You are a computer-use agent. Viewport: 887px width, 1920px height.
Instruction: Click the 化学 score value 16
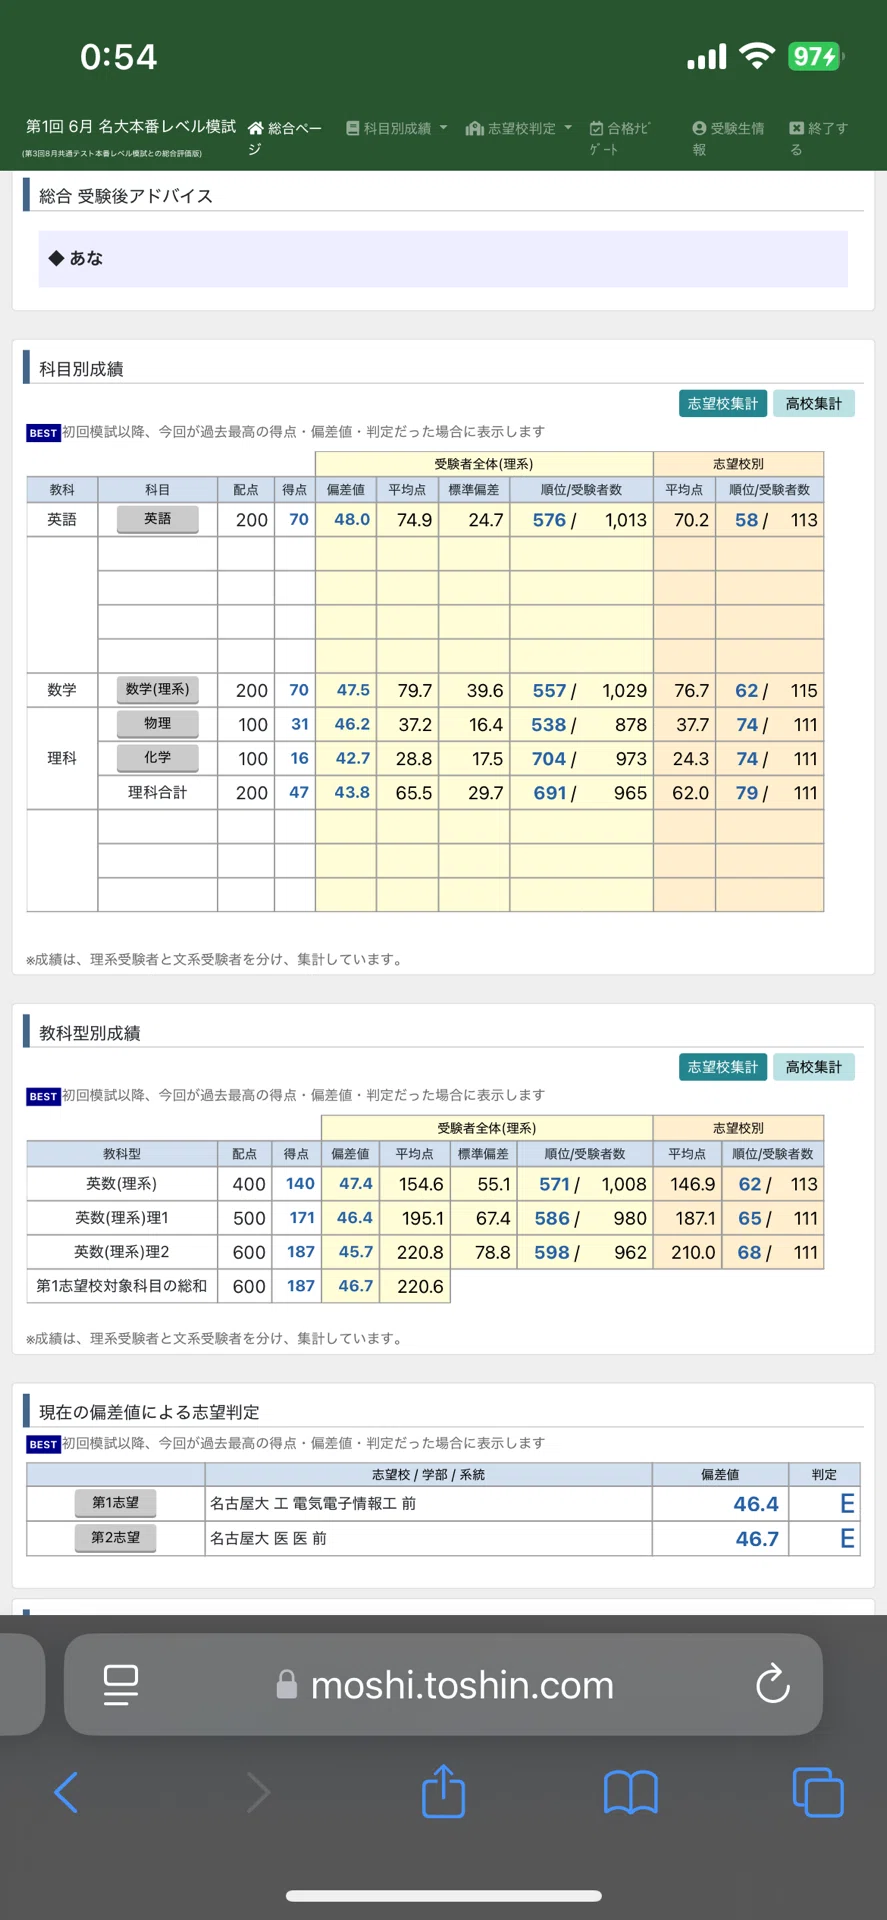point(300,758)
